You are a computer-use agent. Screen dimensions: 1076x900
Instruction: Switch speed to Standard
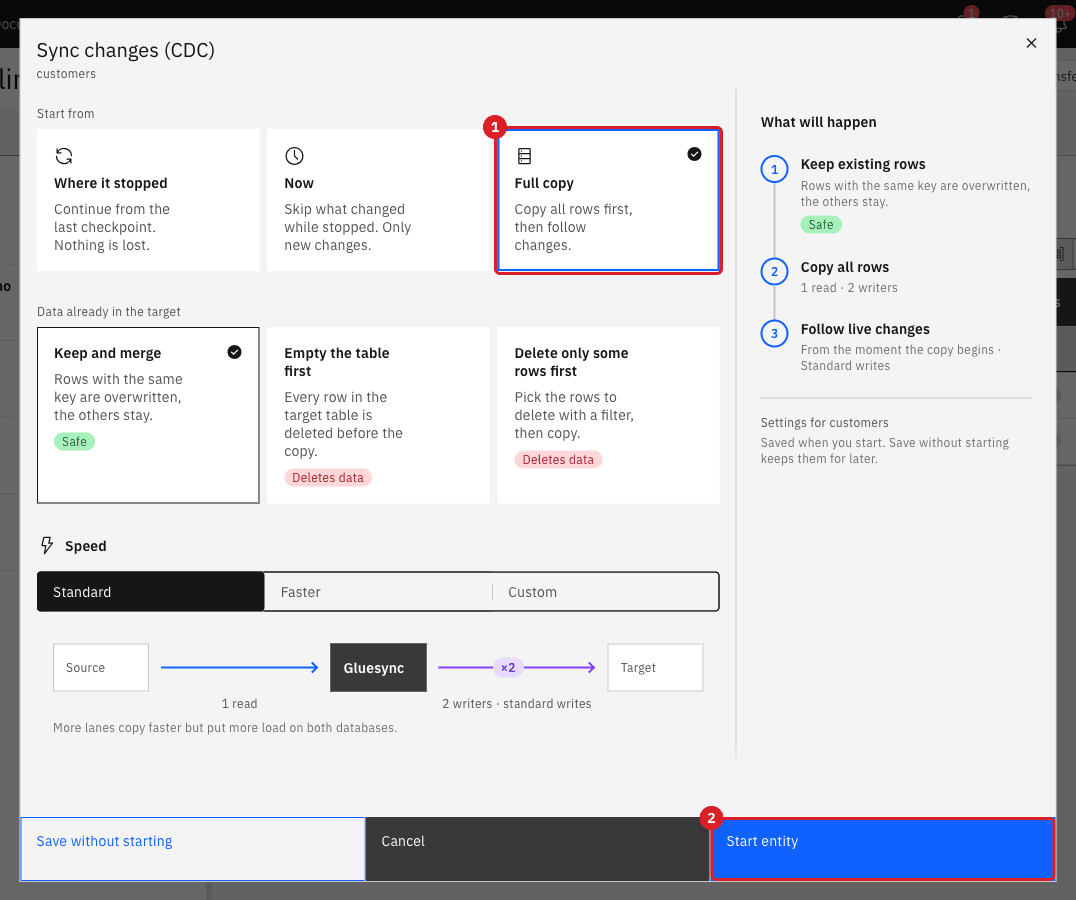(151, 591)
